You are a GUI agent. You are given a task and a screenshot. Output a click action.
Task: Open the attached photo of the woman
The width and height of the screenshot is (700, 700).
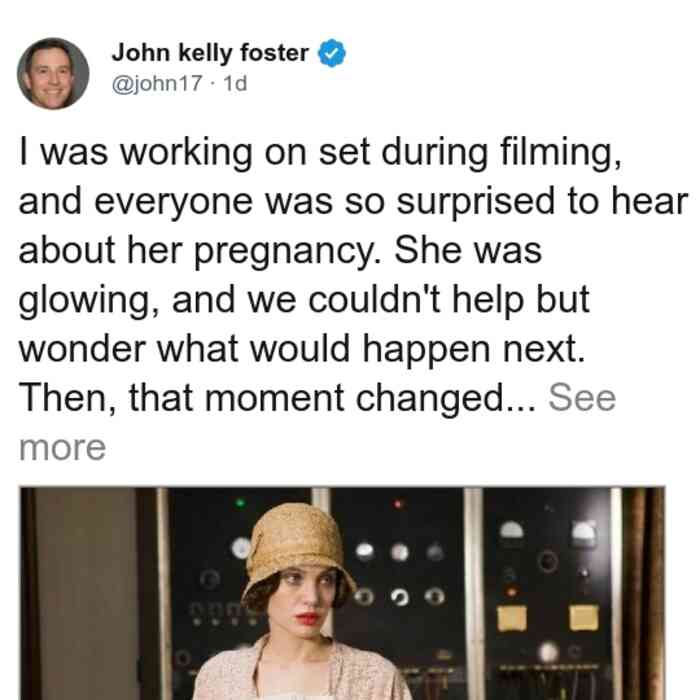tap(342, 593)
